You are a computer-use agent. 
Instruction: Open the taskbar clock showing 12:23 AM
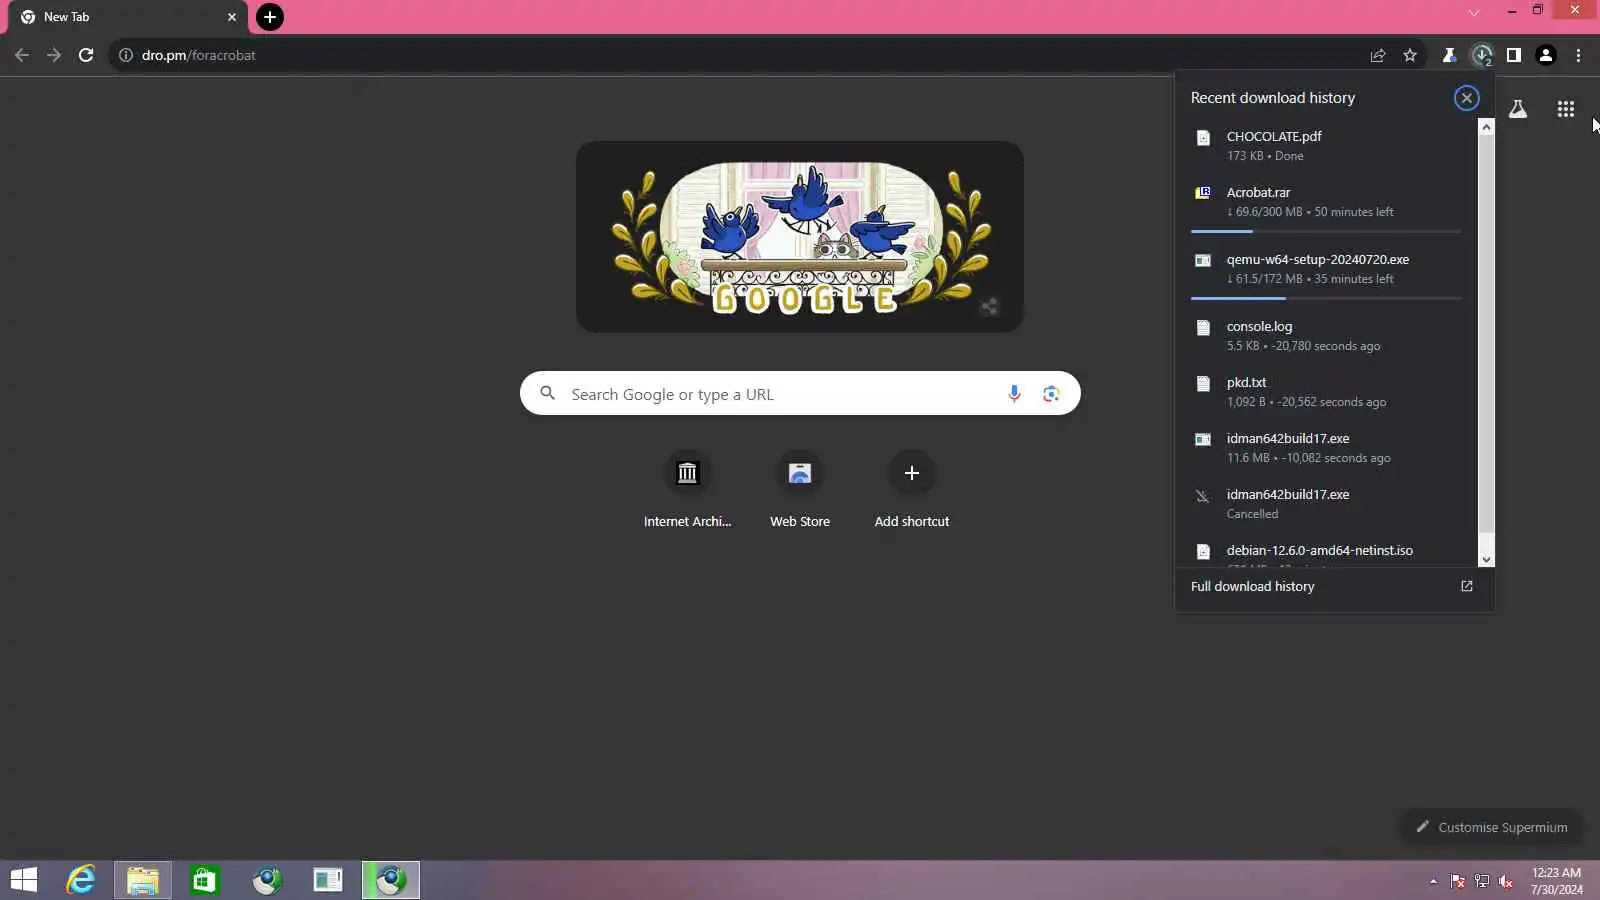coord(1556,881)
